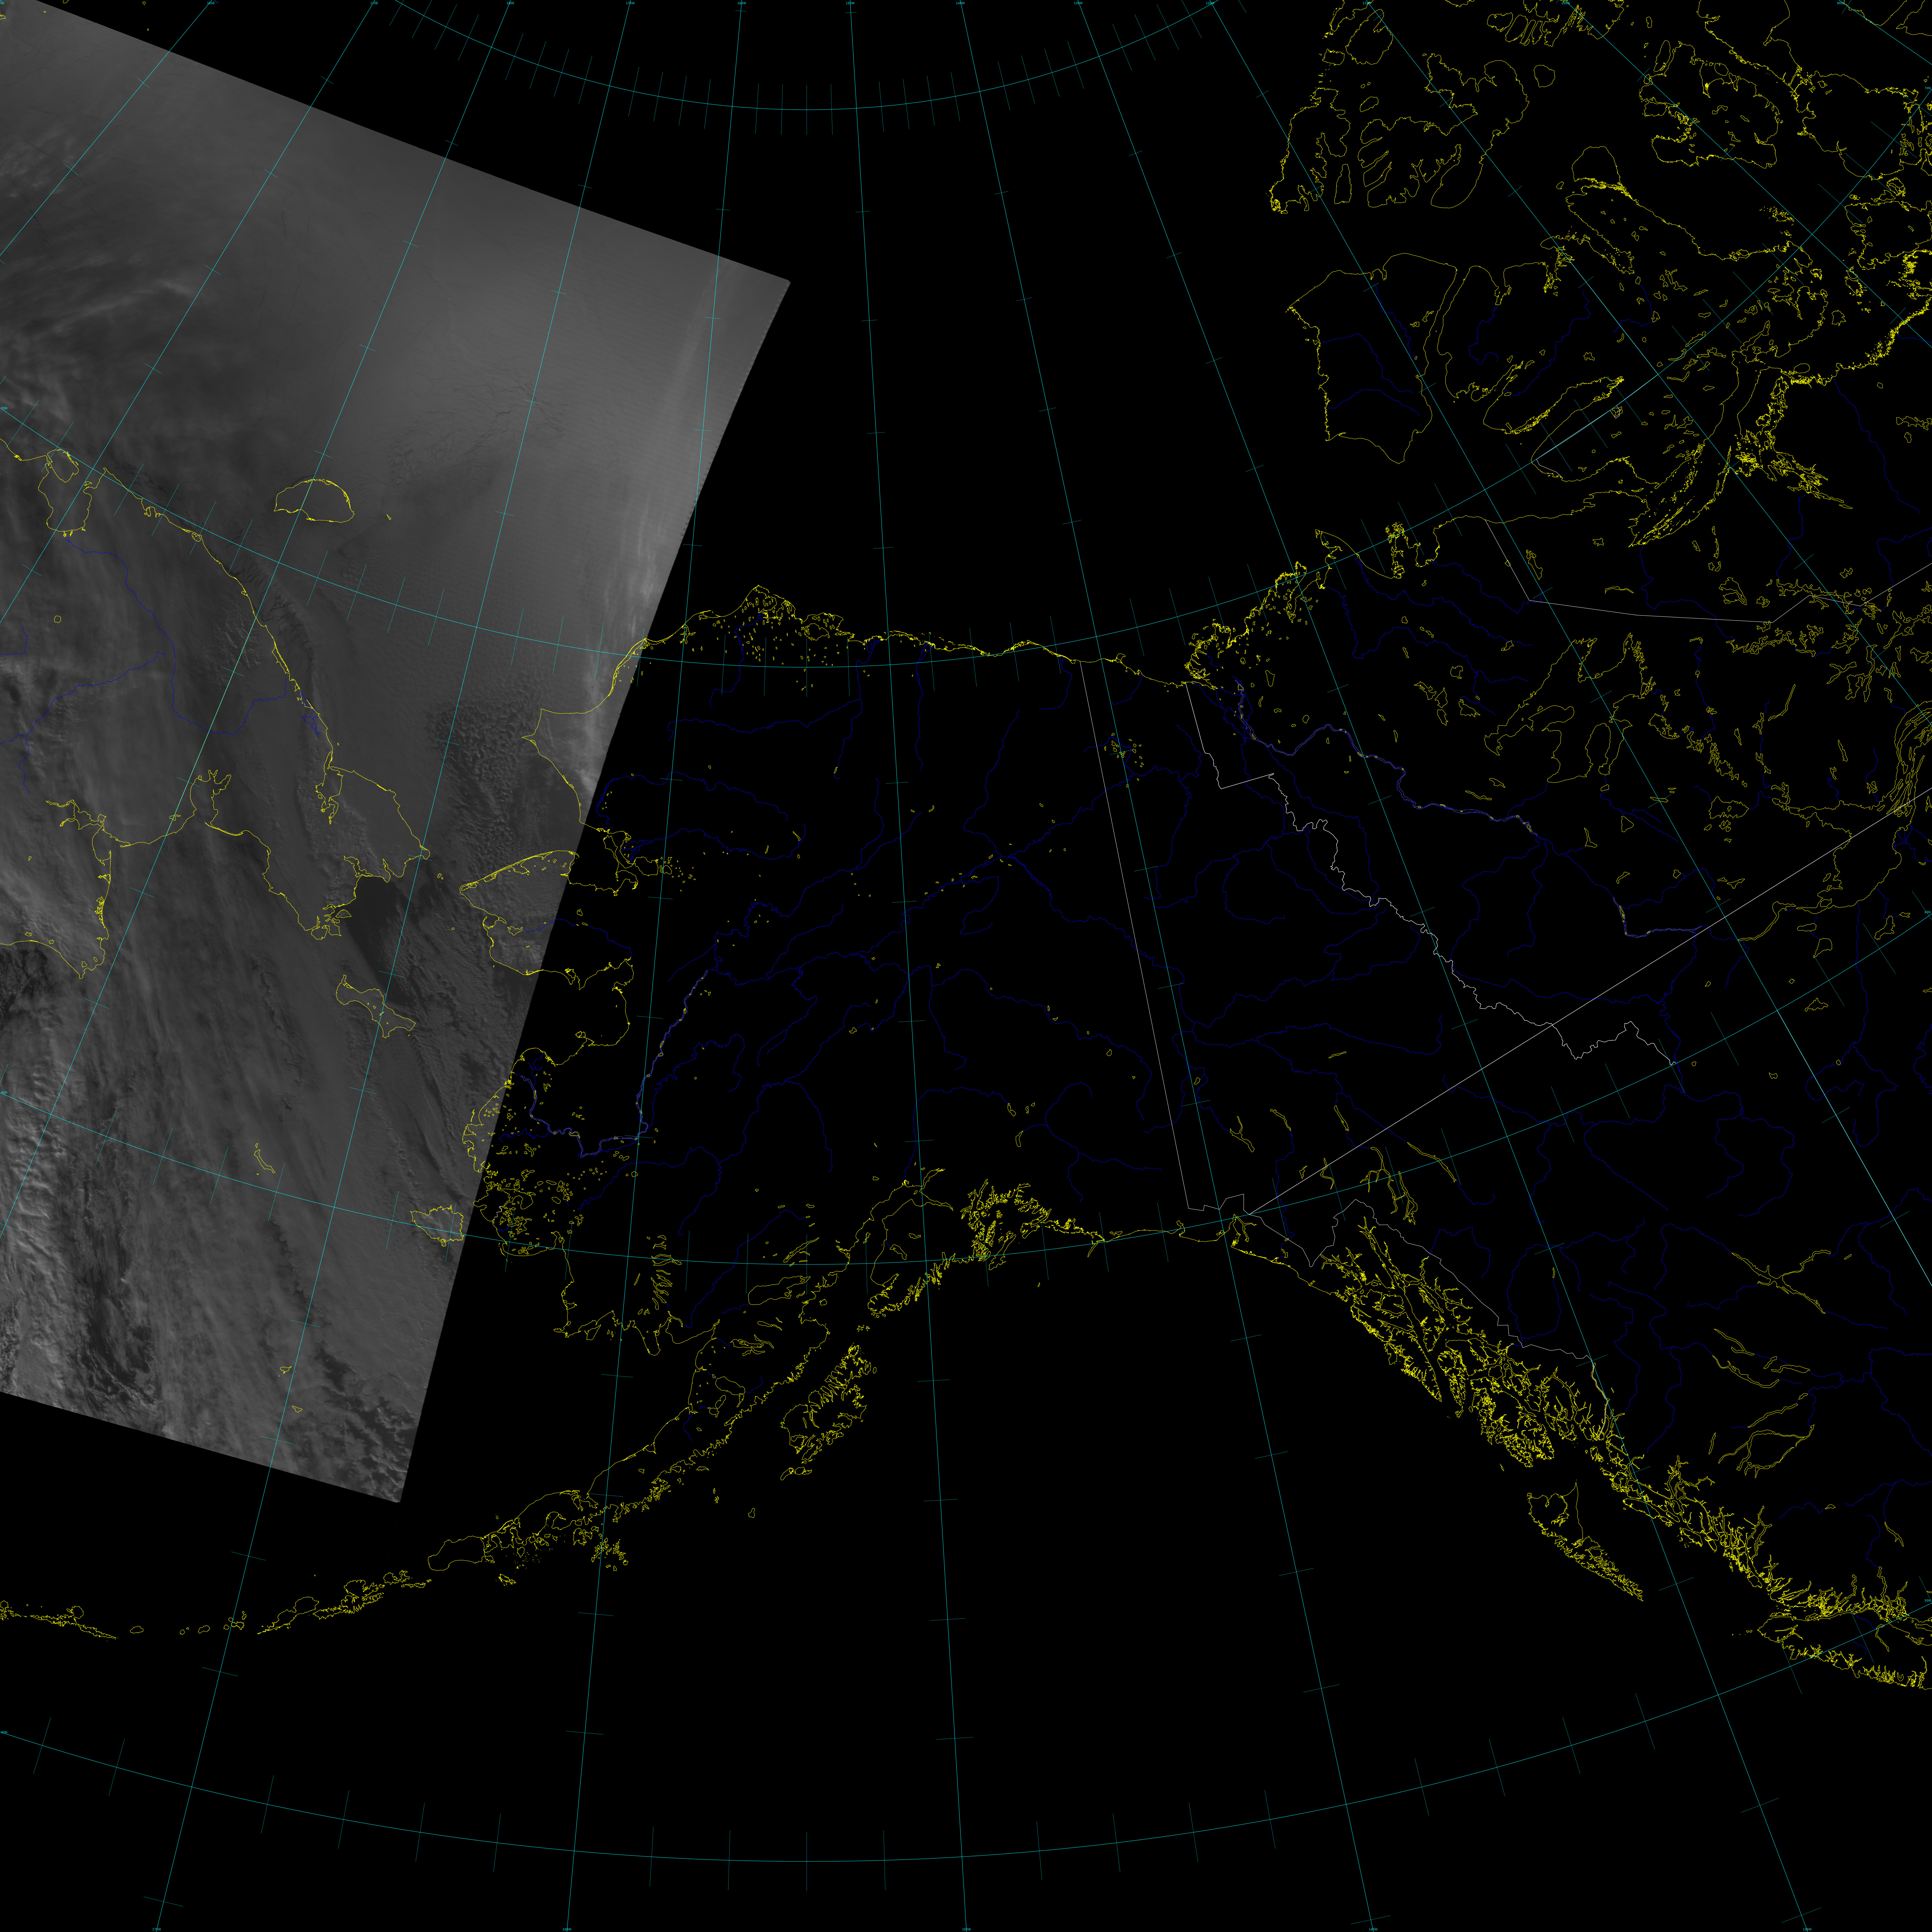The width and height of the screenshot is (1932, 1932).
Task: Click the 150W longitude label at top
Action: point(850,3)
